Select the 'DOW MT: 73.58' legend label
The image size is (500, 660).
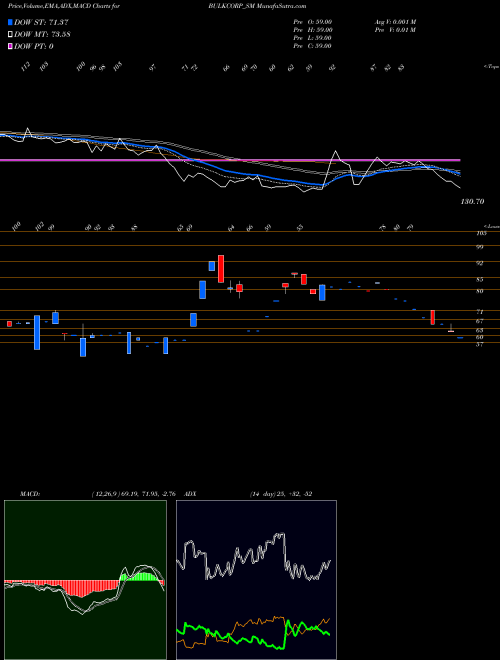click(x=42, y=34)
